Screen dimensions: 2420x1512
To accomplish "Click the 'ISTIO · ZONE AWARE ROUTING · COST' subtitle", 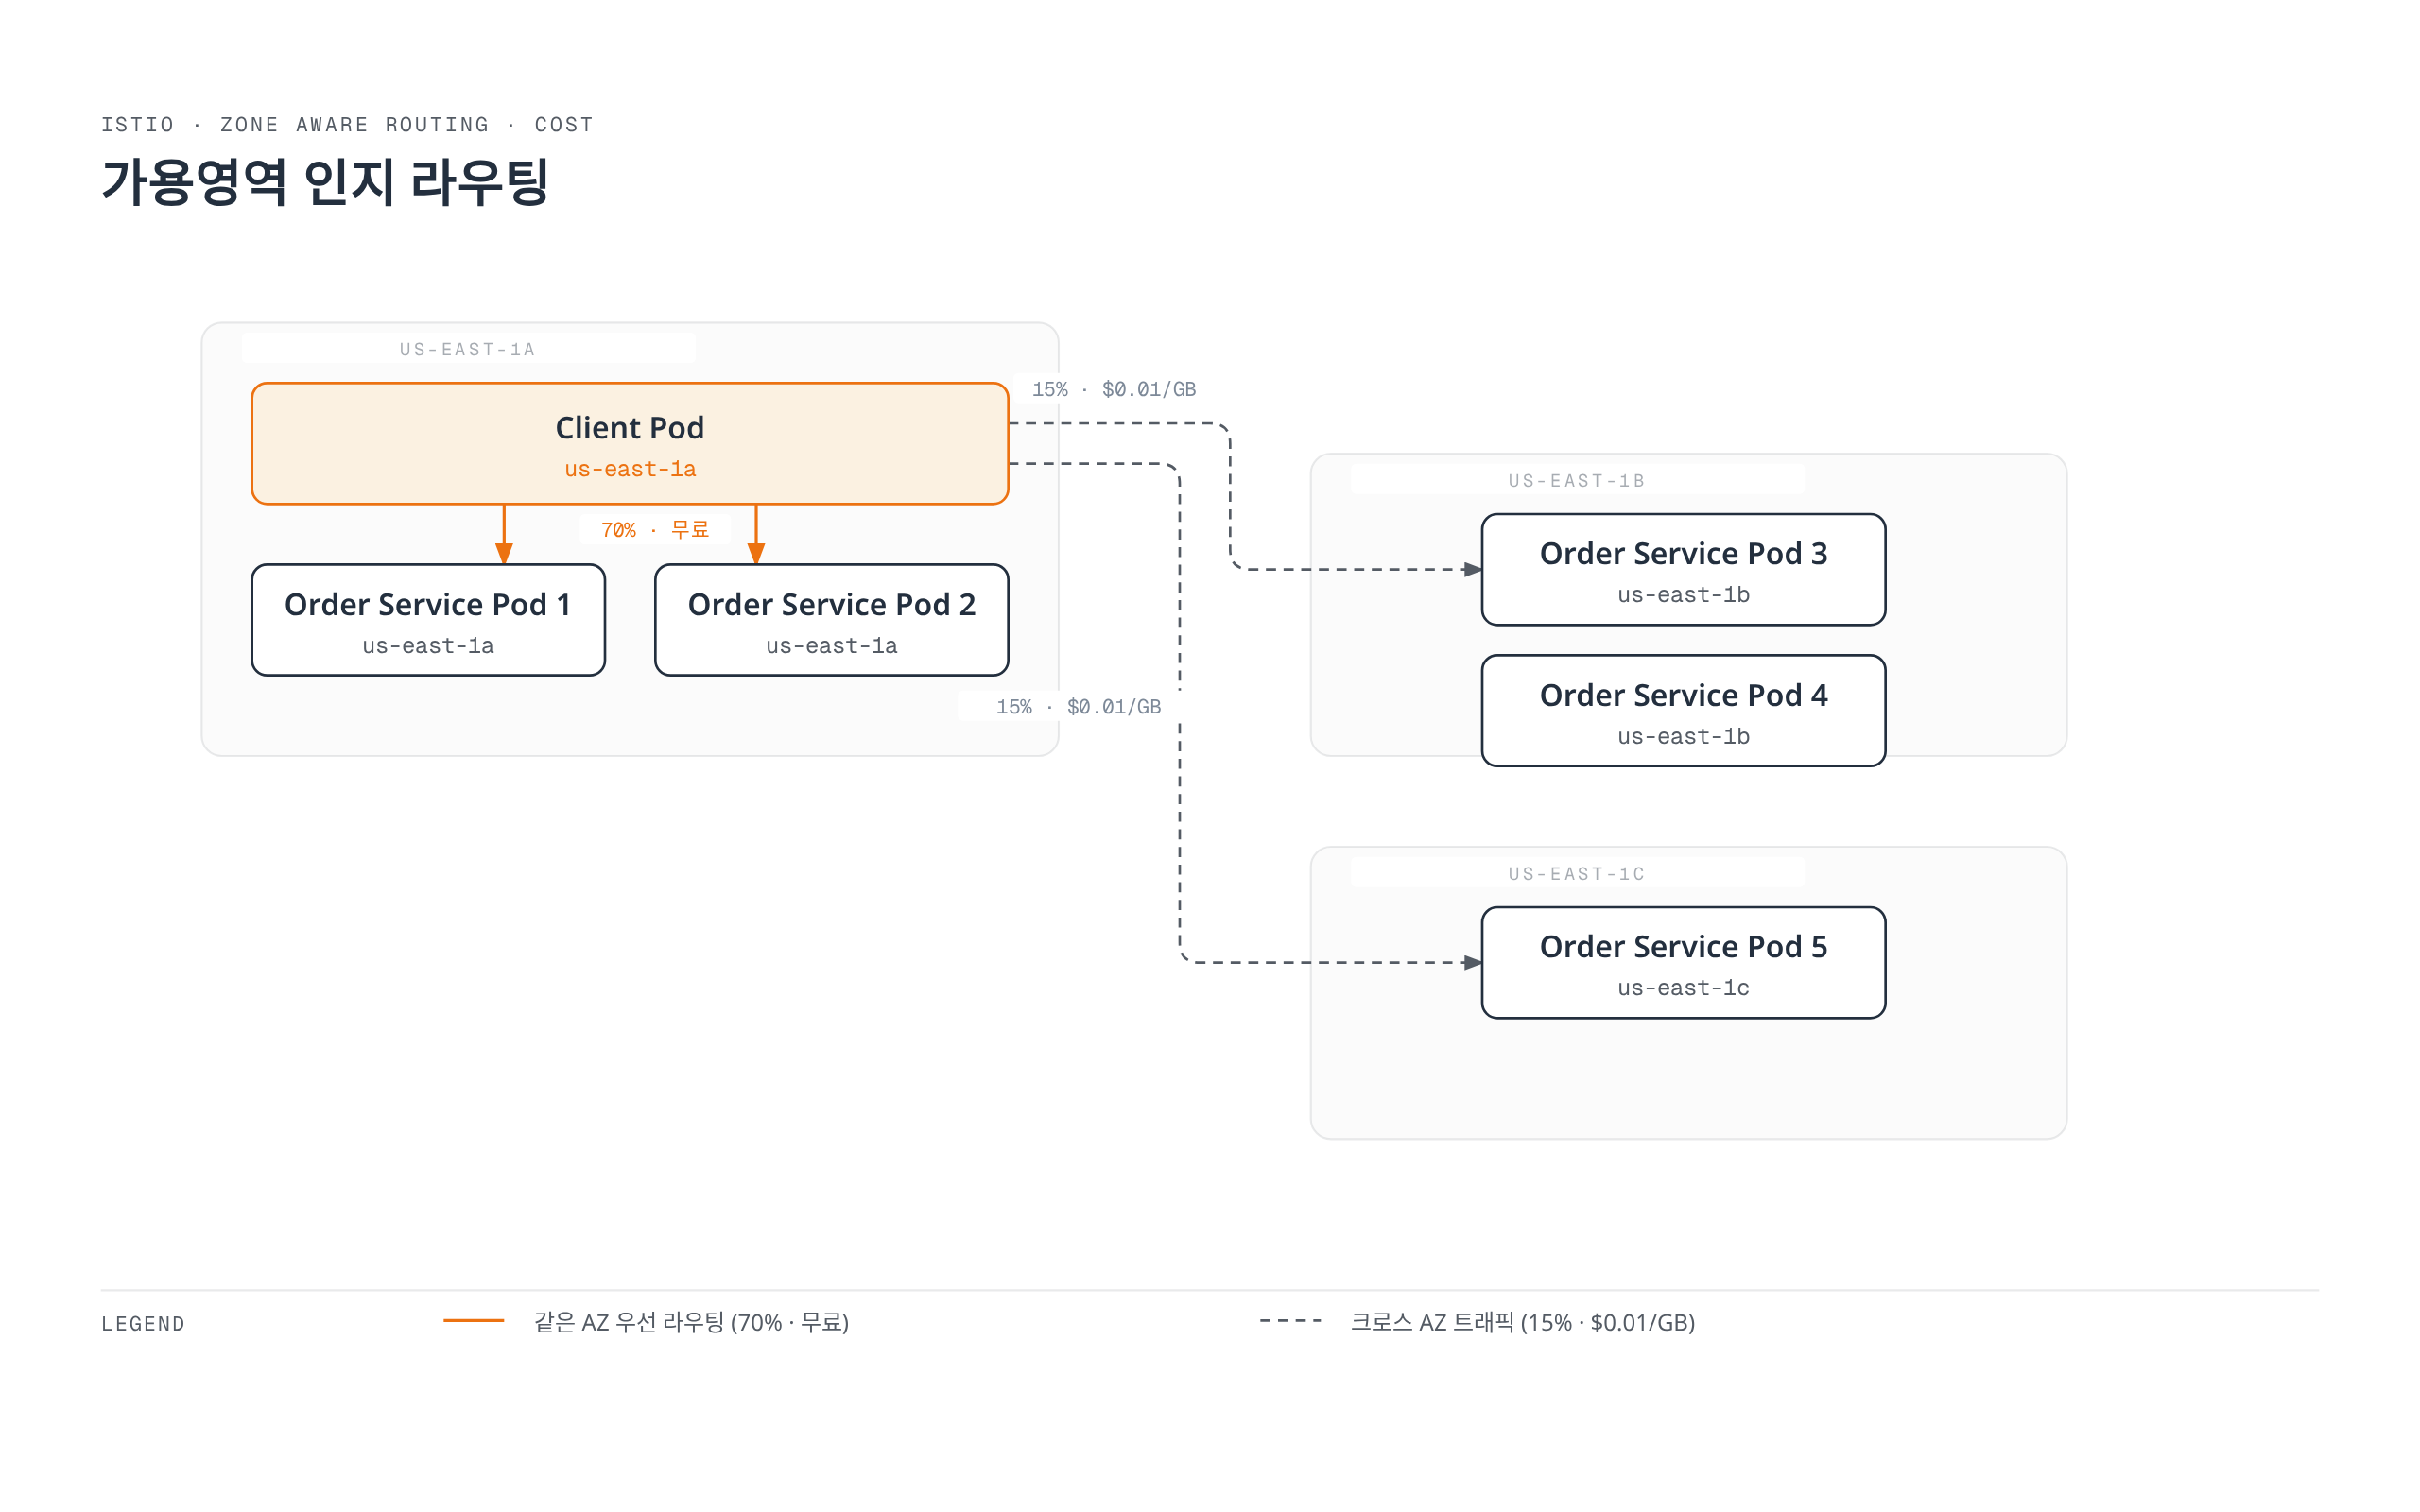I will (347, 125).
